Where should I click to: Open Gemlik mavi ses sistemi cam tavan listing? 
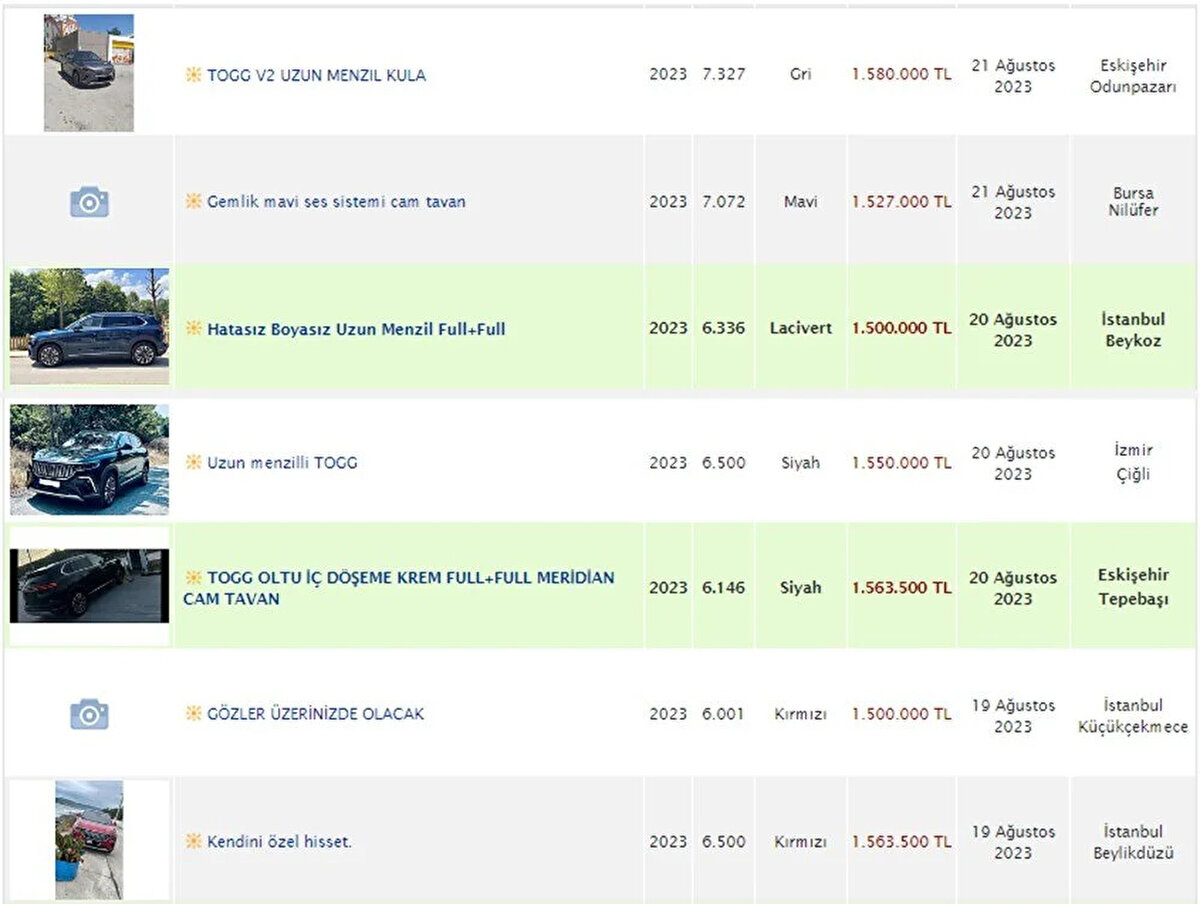(x=336, y=202)
